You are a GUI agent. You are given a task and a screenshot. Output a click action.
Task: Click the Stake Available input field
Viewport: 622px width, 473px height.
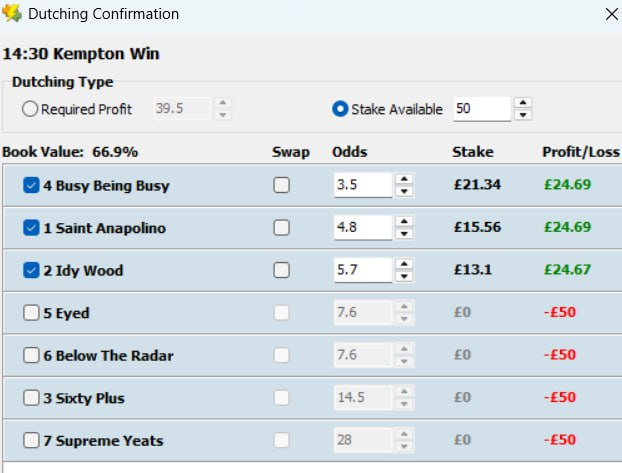click(481, 109)
